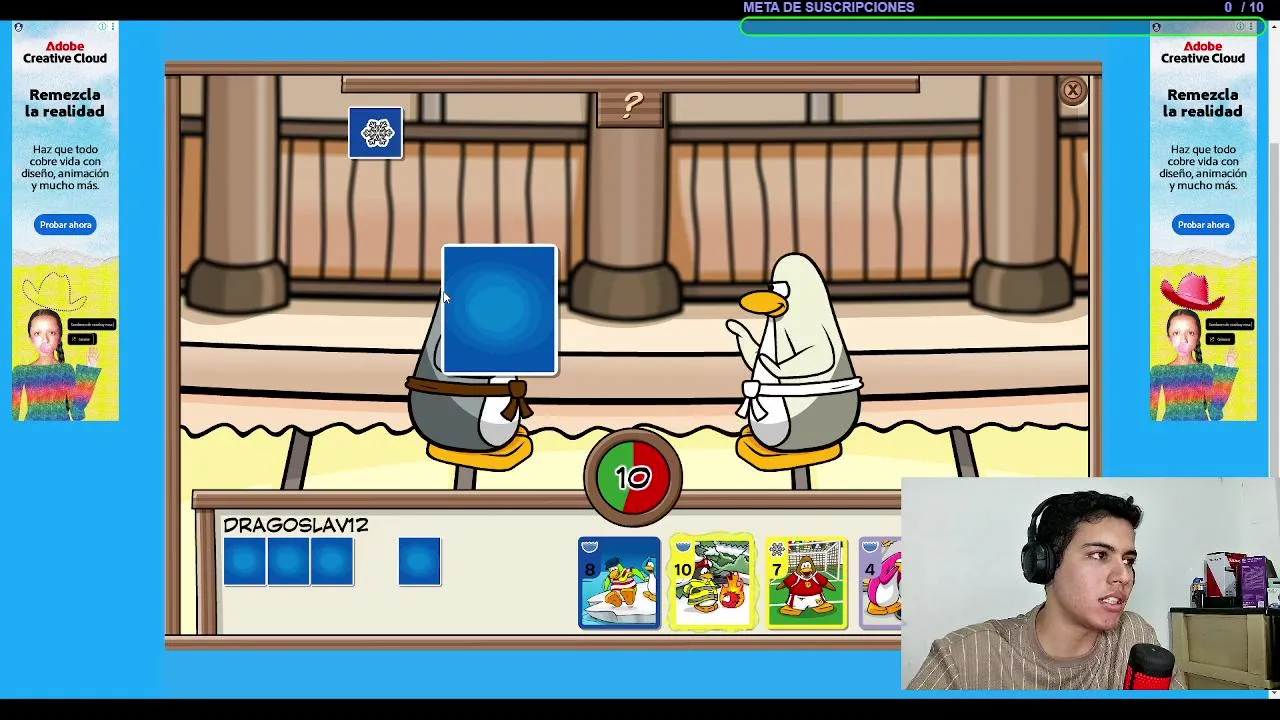Click Remezcla la realidad text, right ad
The height and width of the screenshot is (720, 1280).
click(1202, 103)
